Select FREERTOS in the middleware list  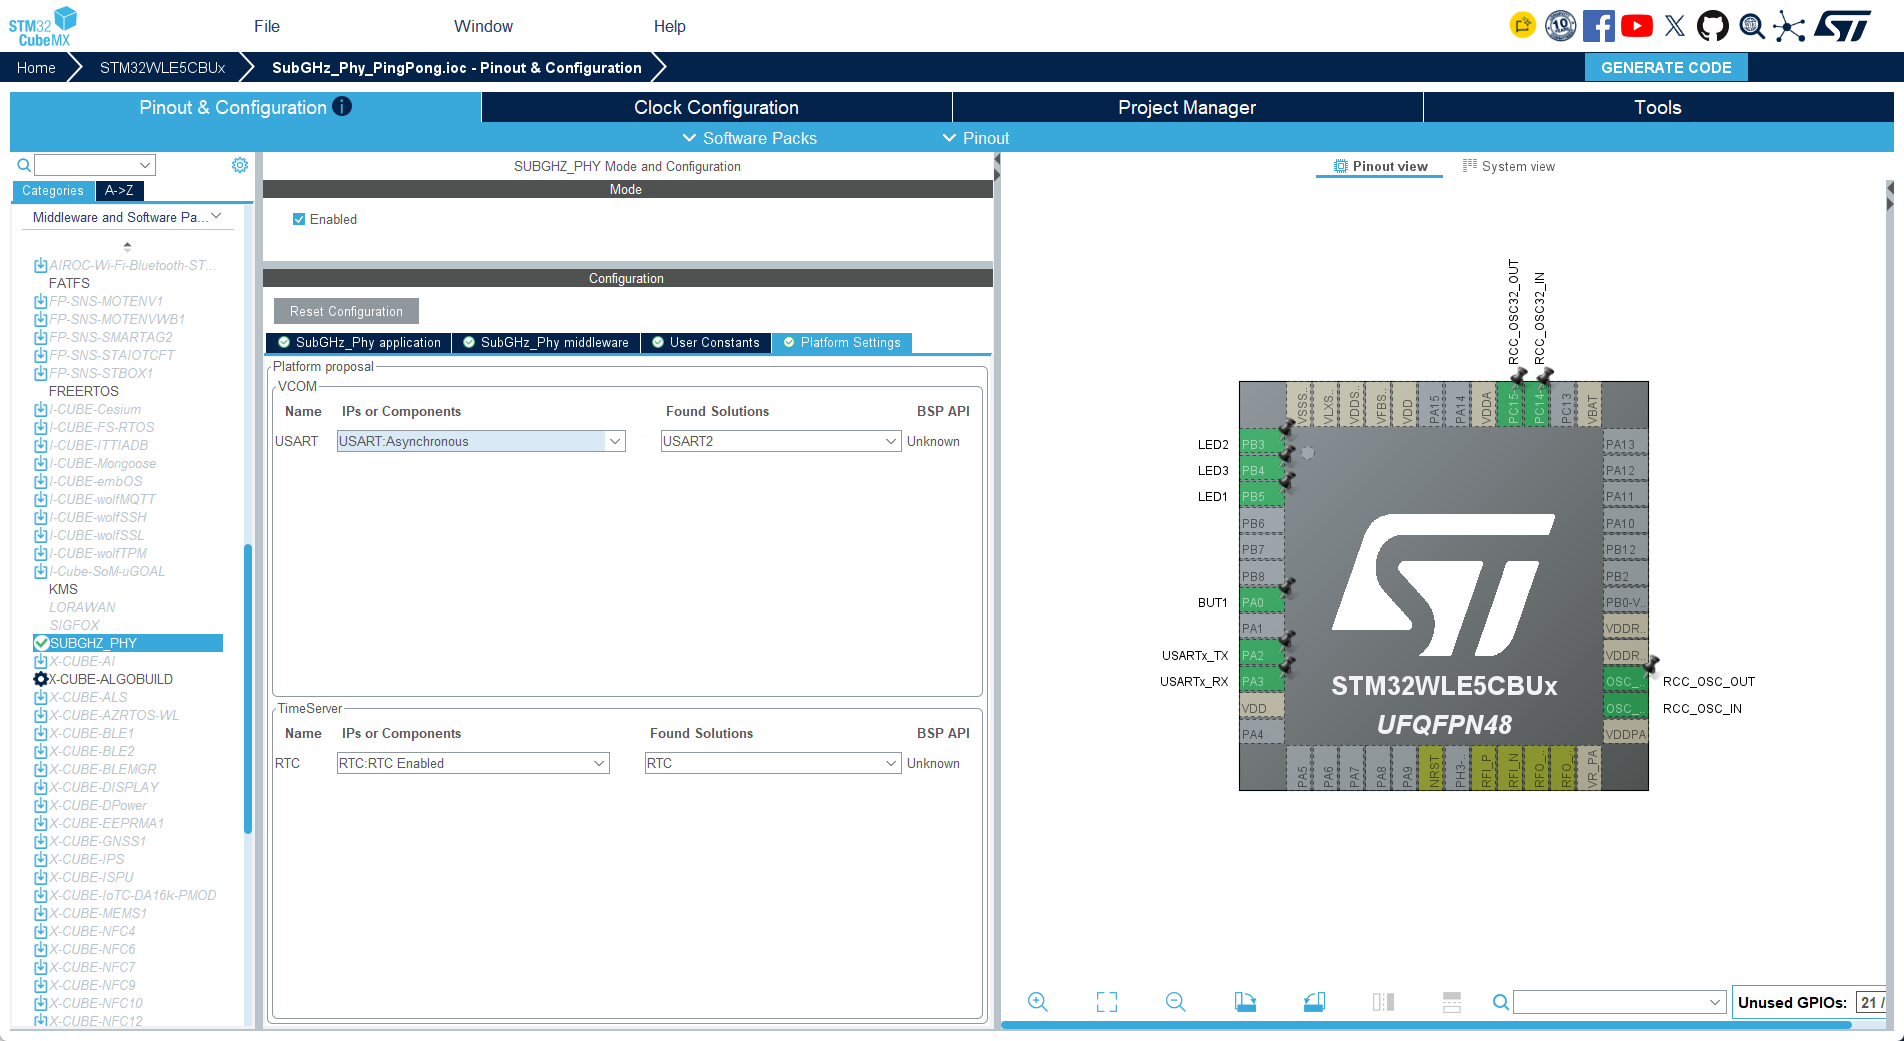84,391
